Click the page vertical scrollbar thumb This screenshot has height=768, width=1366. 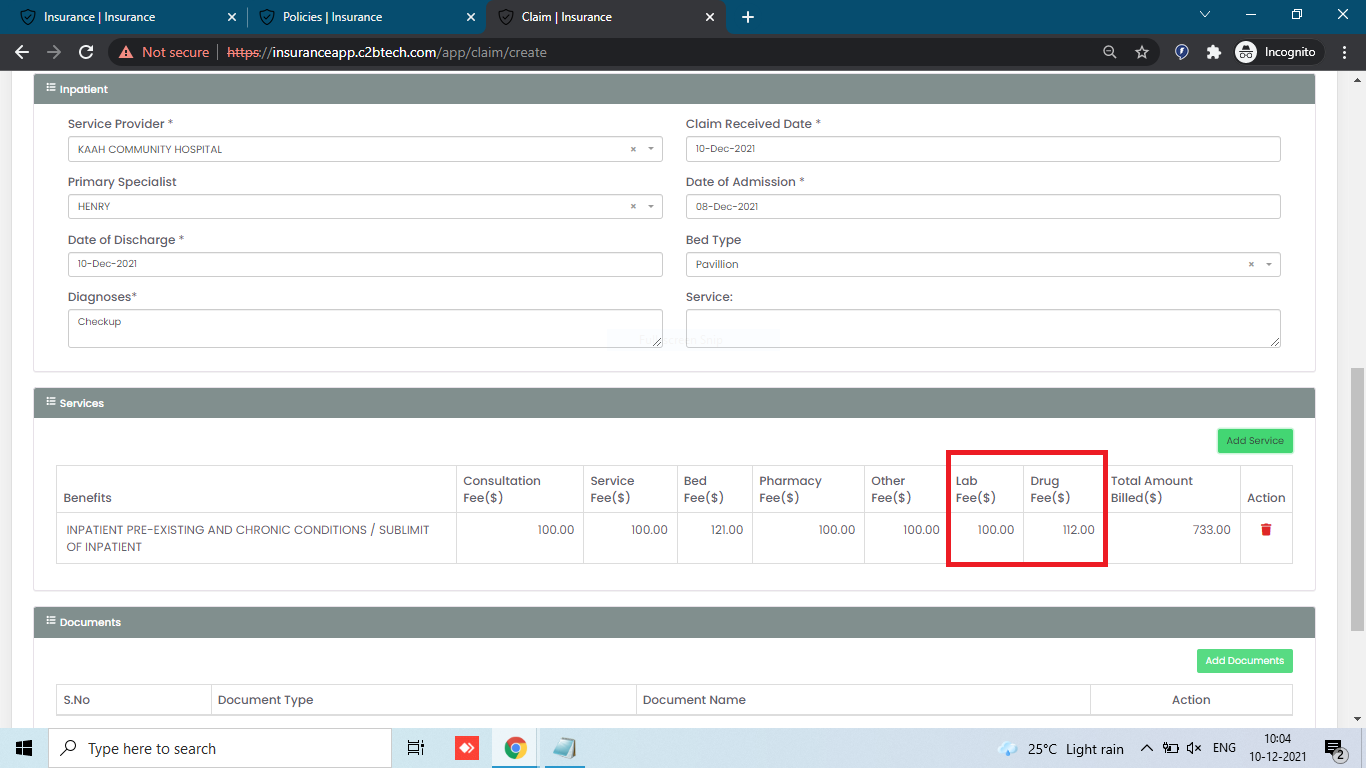1357,498
